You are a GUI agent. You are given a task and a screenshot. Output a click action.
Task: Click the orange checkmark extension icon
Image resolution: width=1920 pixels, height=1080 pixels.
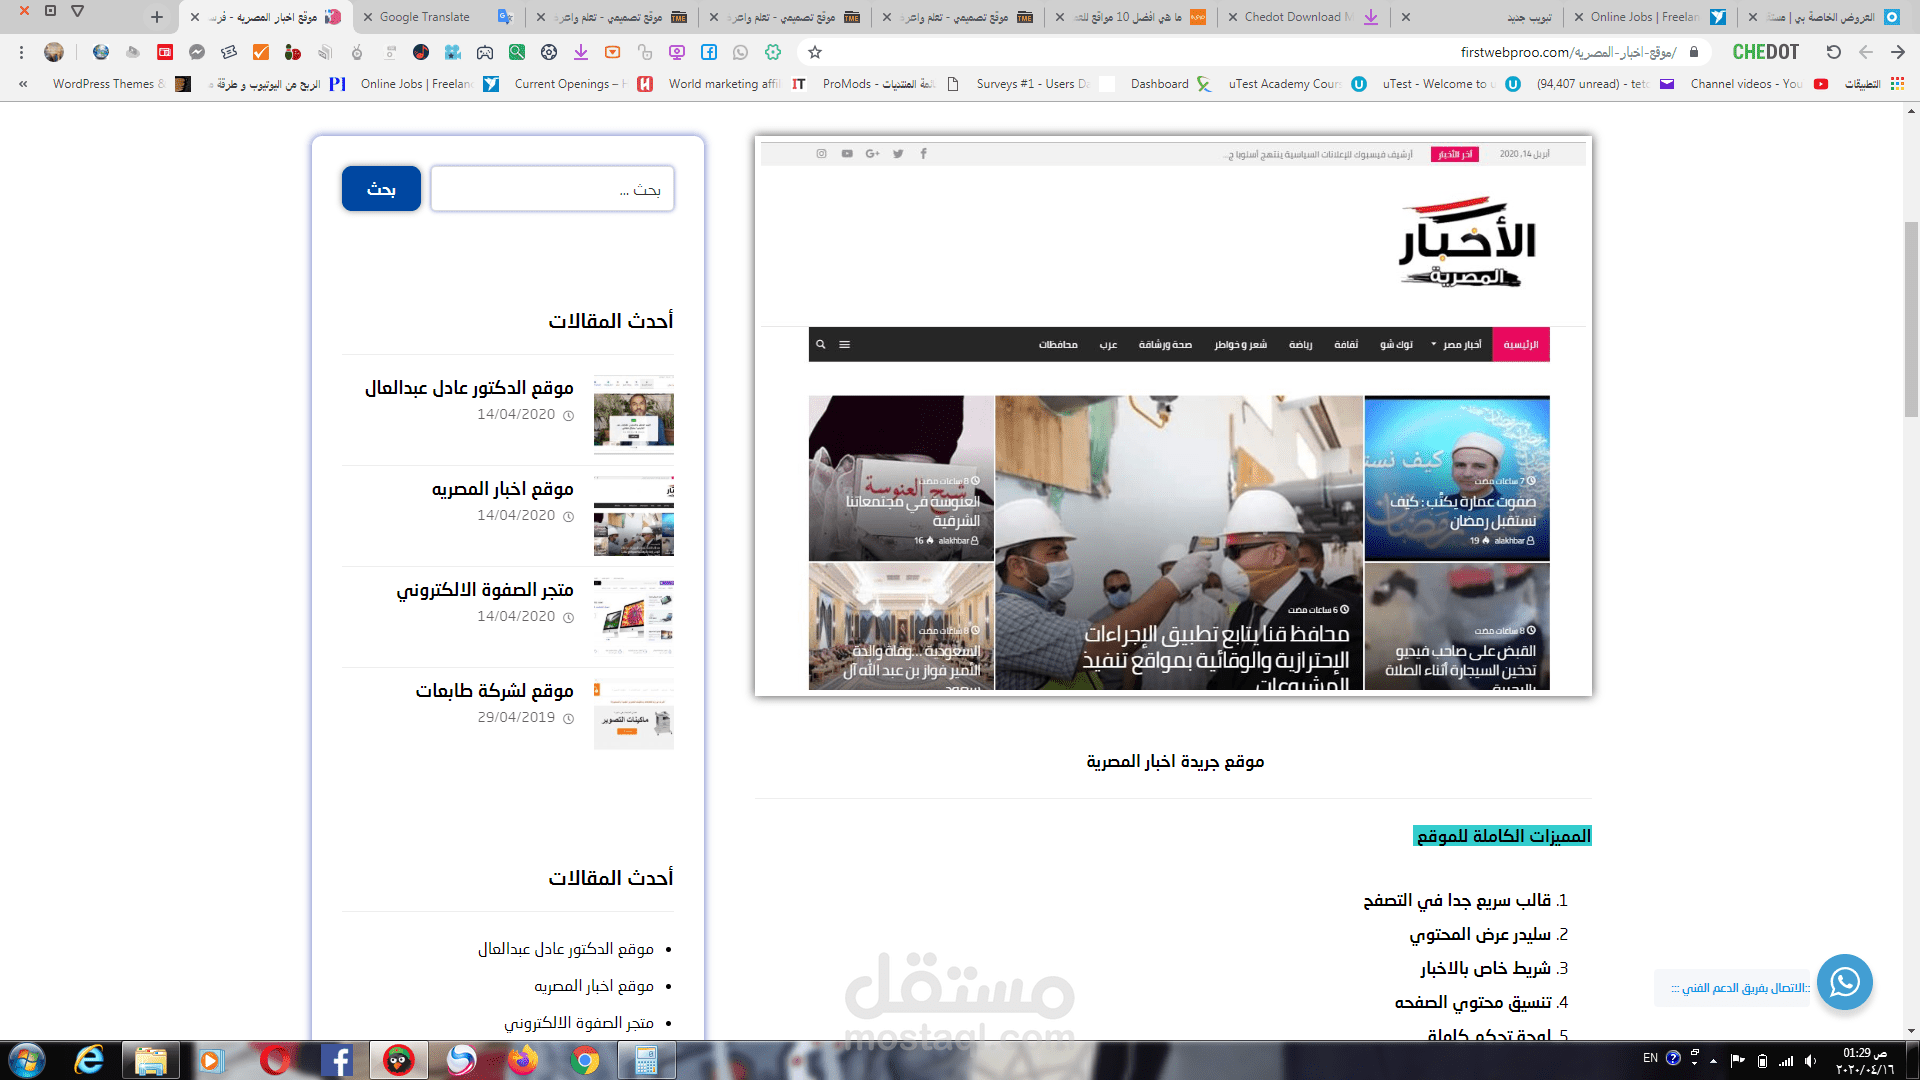click(261, 52)
